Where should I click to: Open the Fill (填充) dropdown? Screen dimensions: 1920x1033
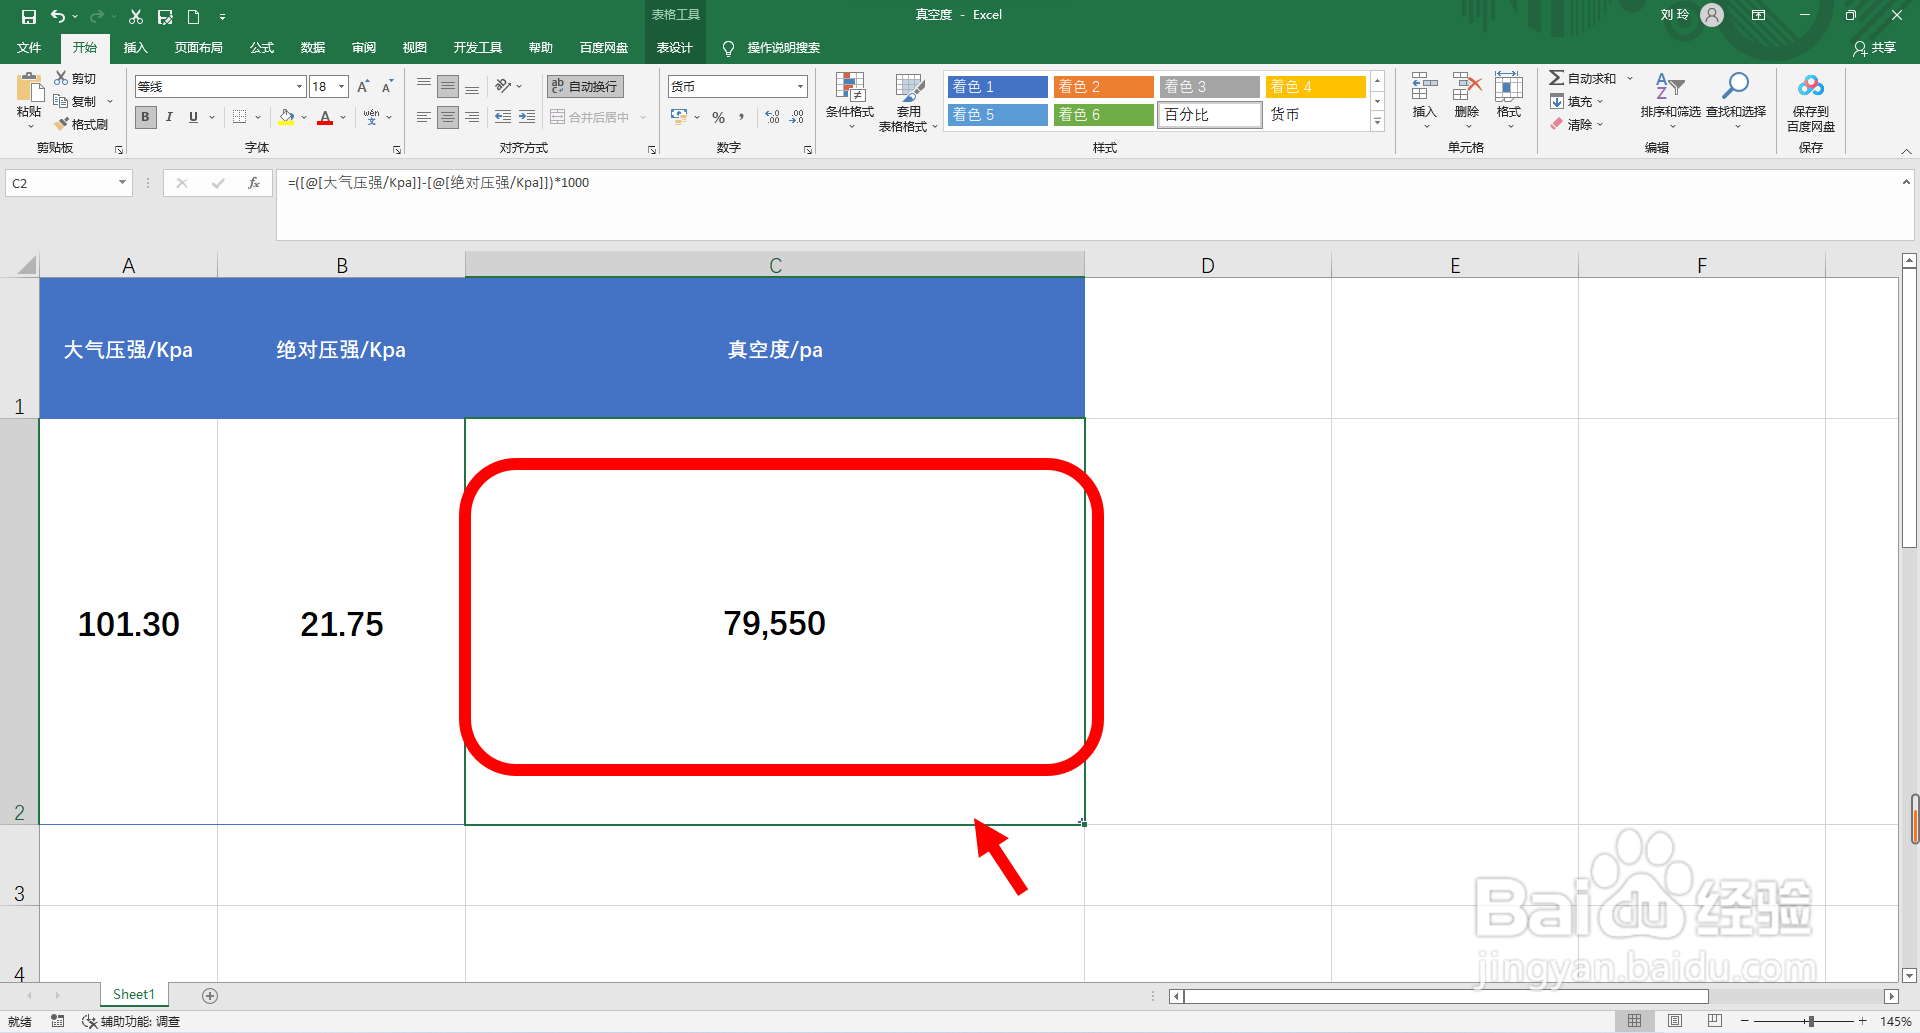tap(1577, 101)
